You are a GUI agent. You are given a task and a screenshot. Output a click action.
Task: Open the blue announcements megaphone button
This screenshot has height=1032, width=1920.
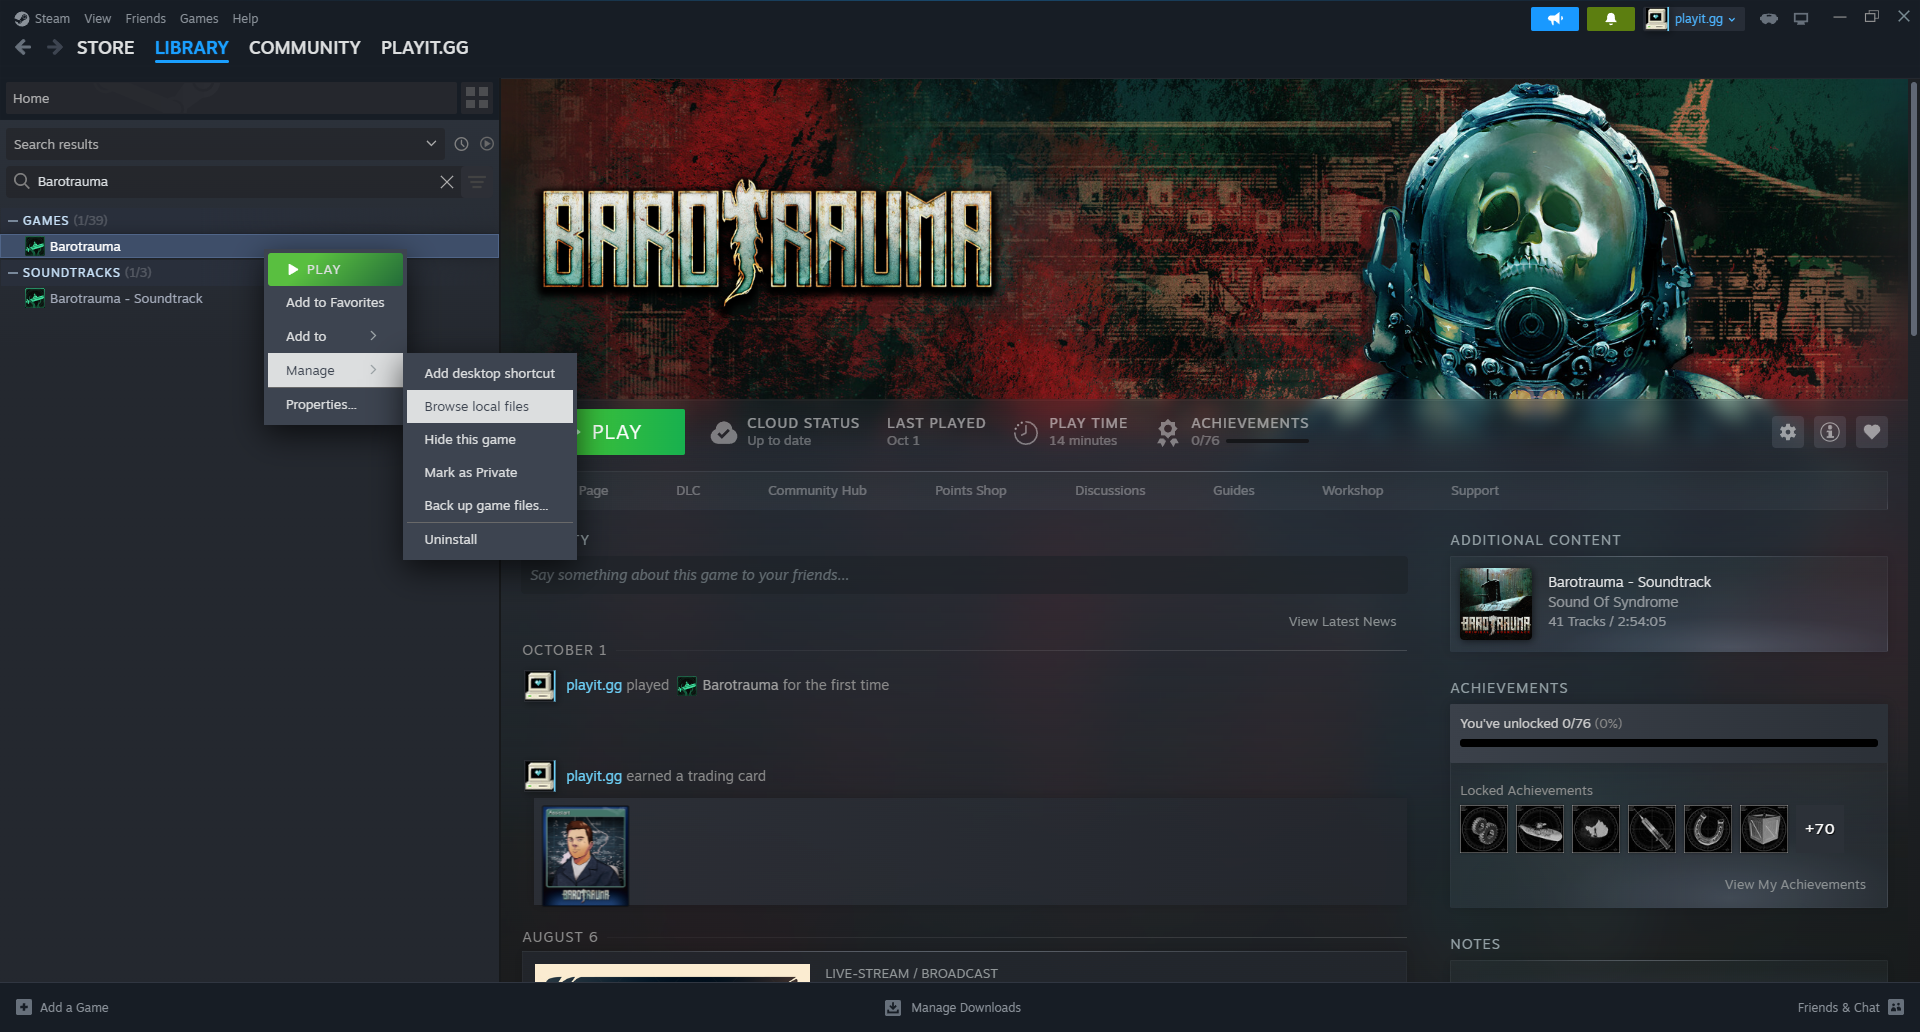click(x=1554, y=19)
